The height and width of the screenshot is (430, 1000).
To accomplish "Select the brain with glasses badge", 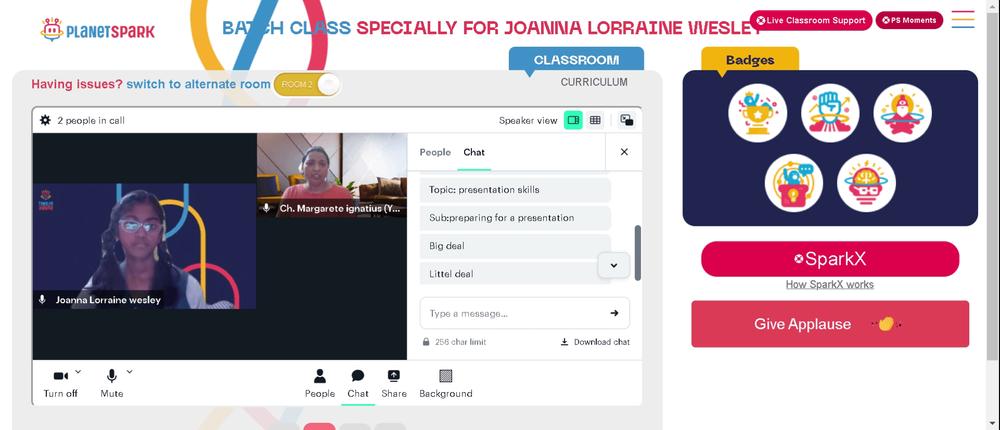I will pos(866,183).
